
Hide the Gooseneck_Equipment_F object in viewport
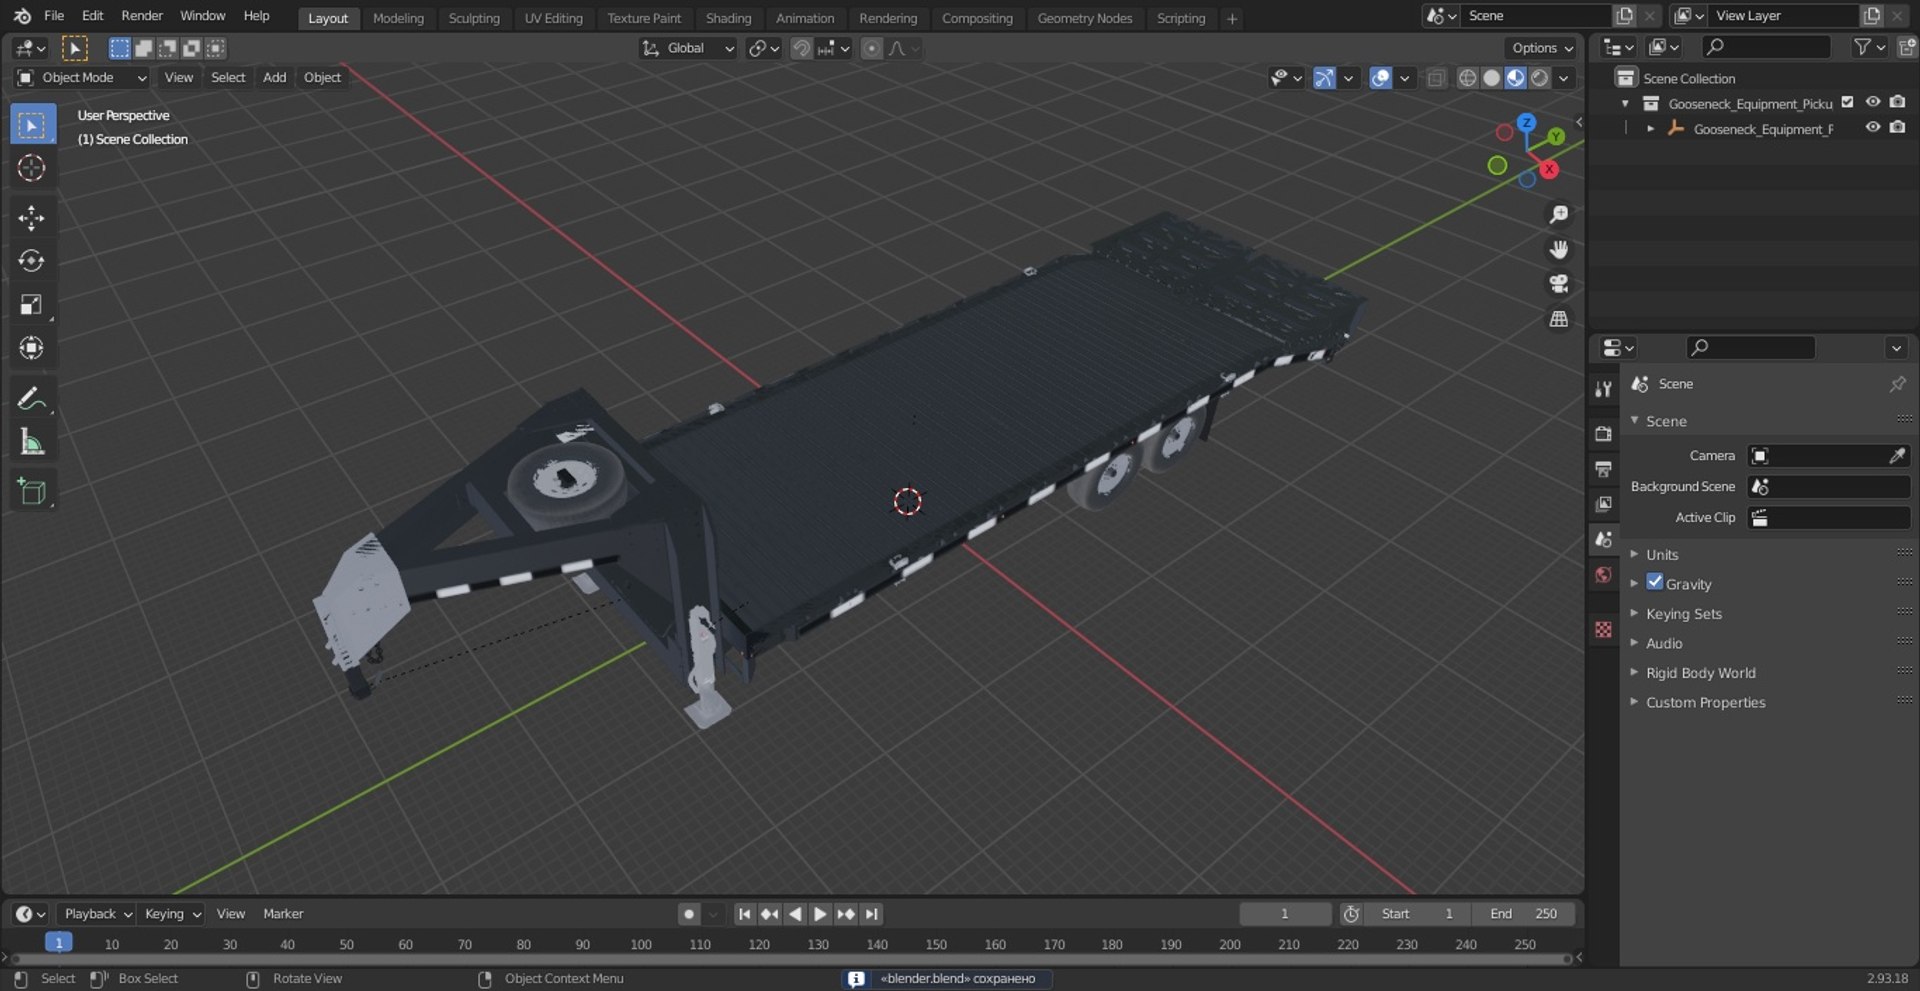pyautogui.click(x=1873, y=127)
